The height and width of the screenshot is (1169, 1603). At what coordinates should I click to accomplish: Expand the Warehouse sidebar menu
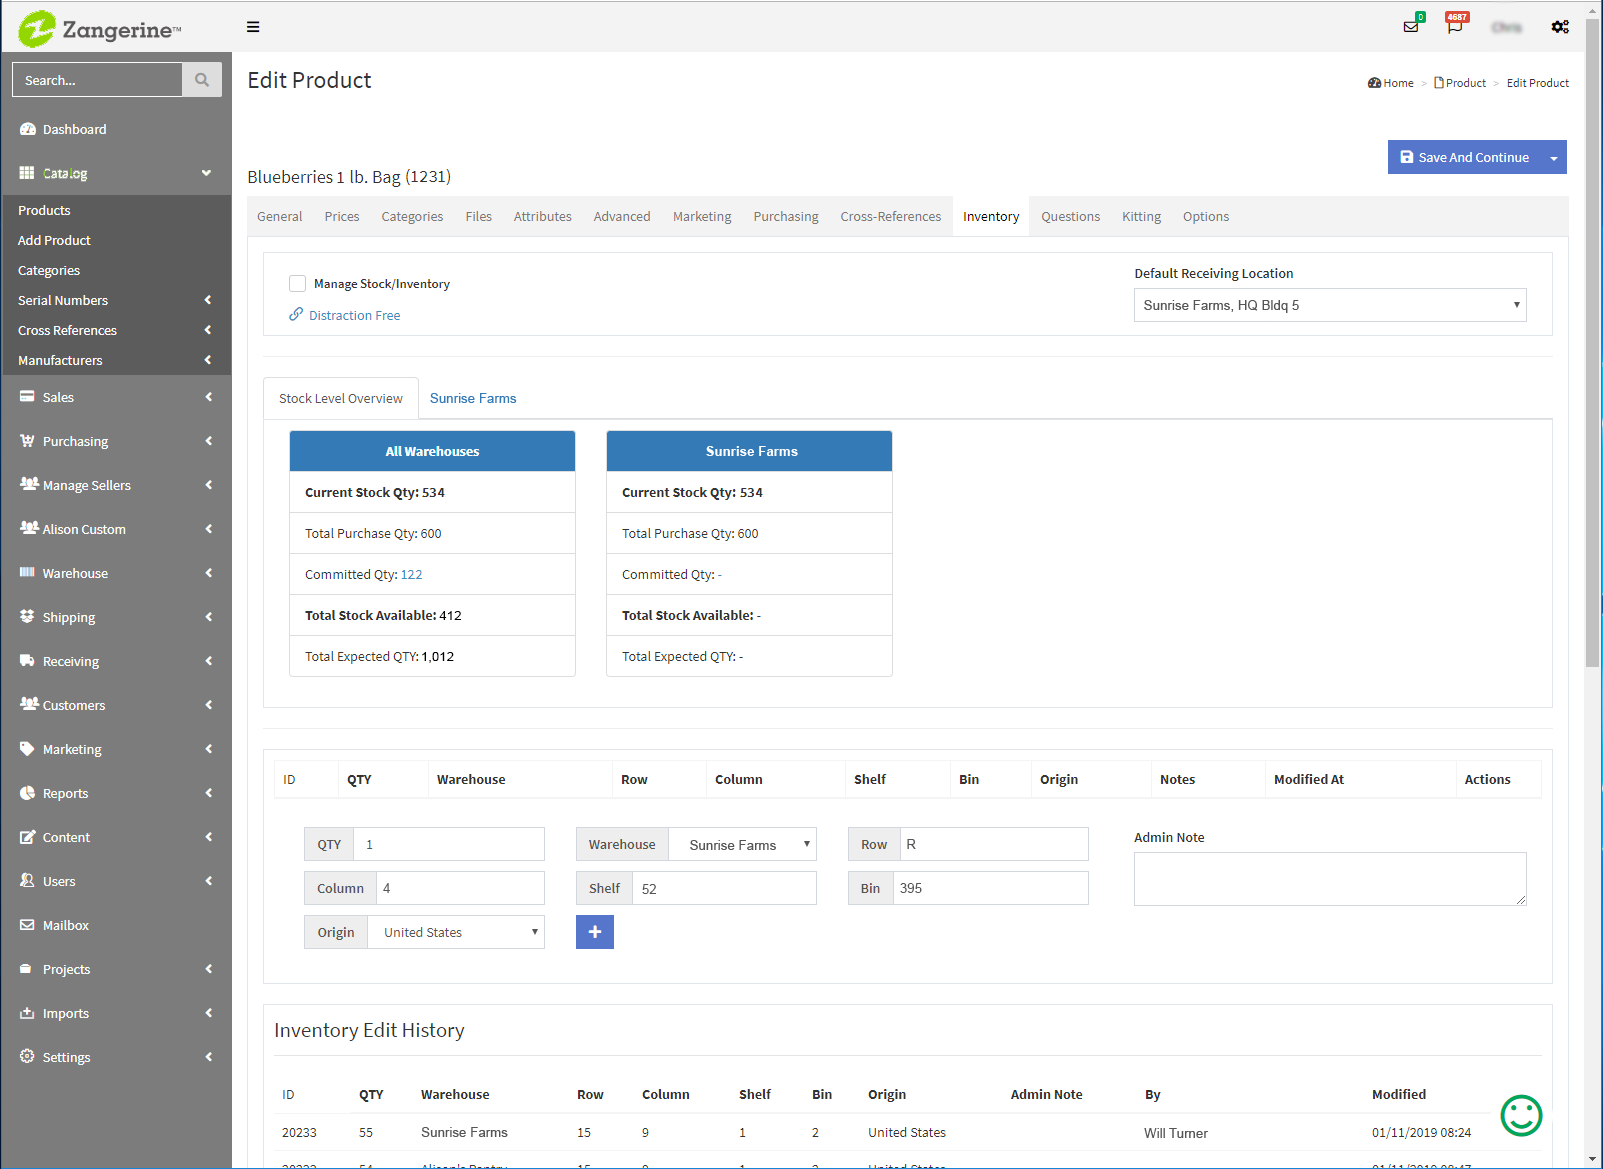tap(116, 573)
